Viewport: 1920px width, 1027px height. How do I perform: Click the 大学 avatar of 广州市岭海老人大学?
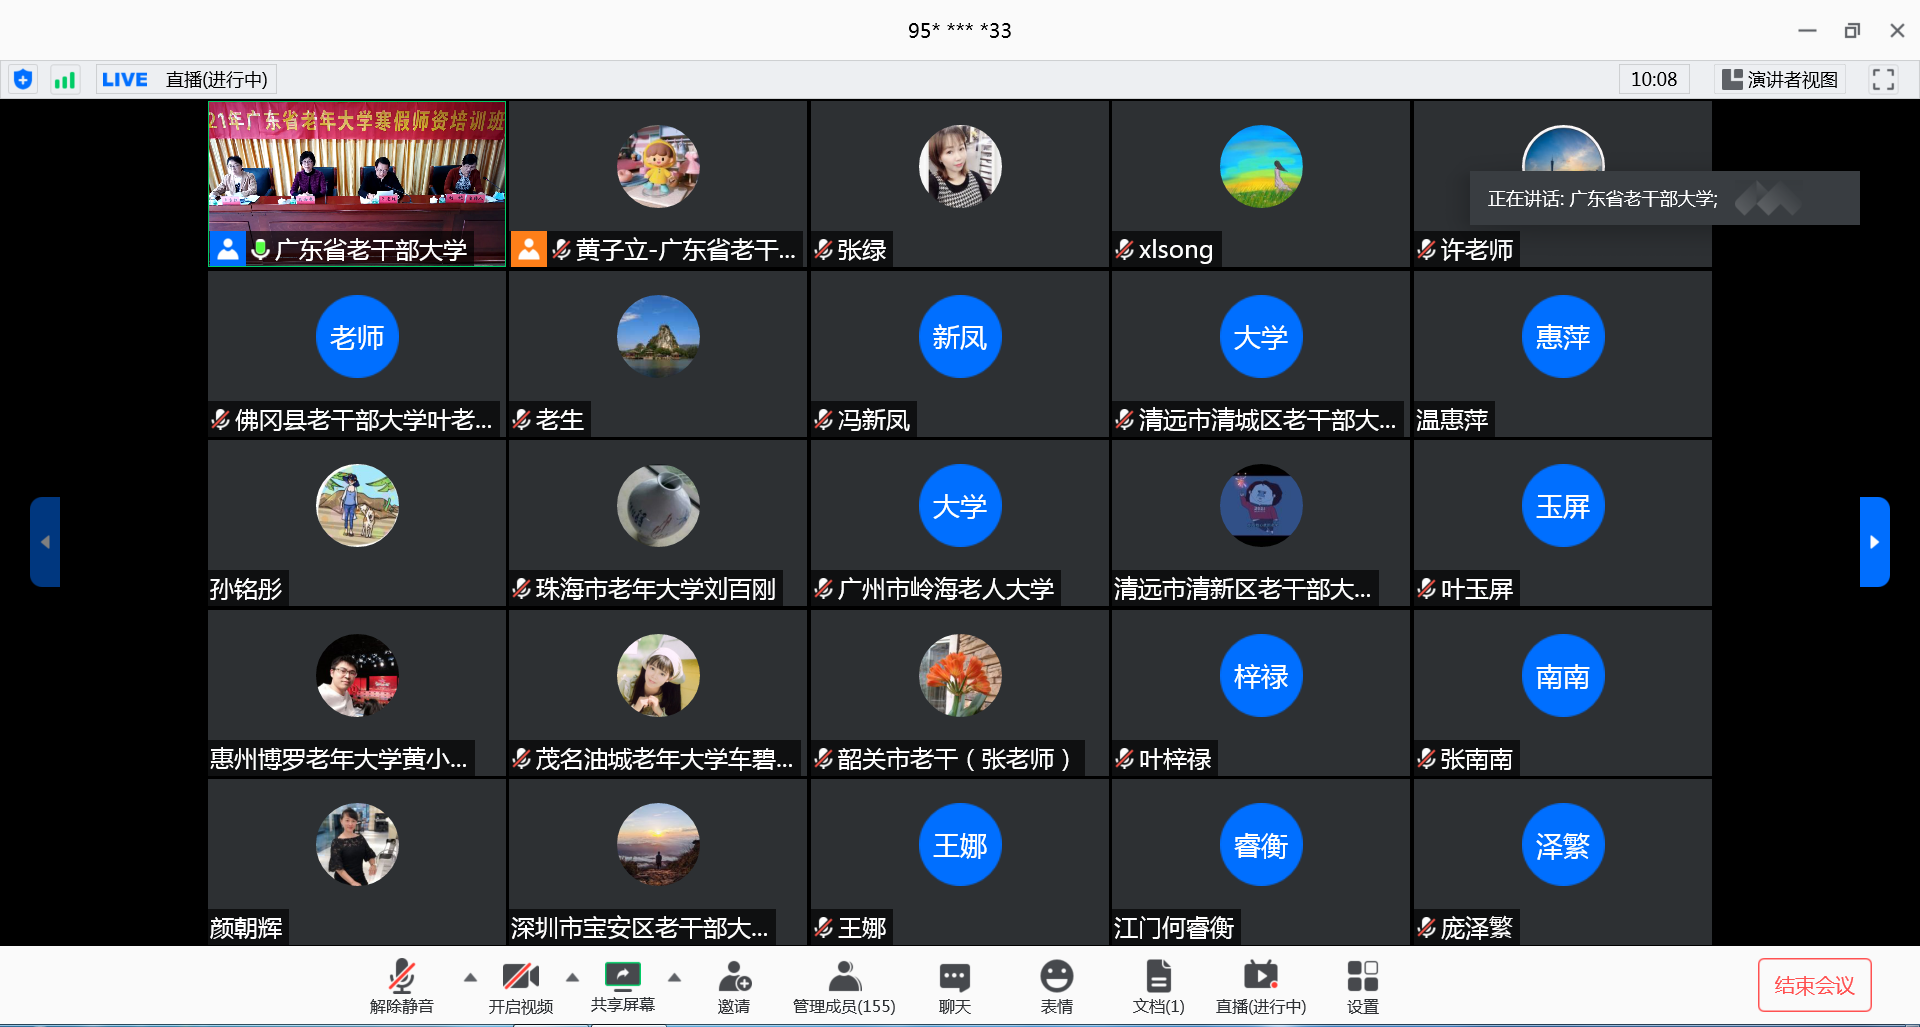pos(960,505)
